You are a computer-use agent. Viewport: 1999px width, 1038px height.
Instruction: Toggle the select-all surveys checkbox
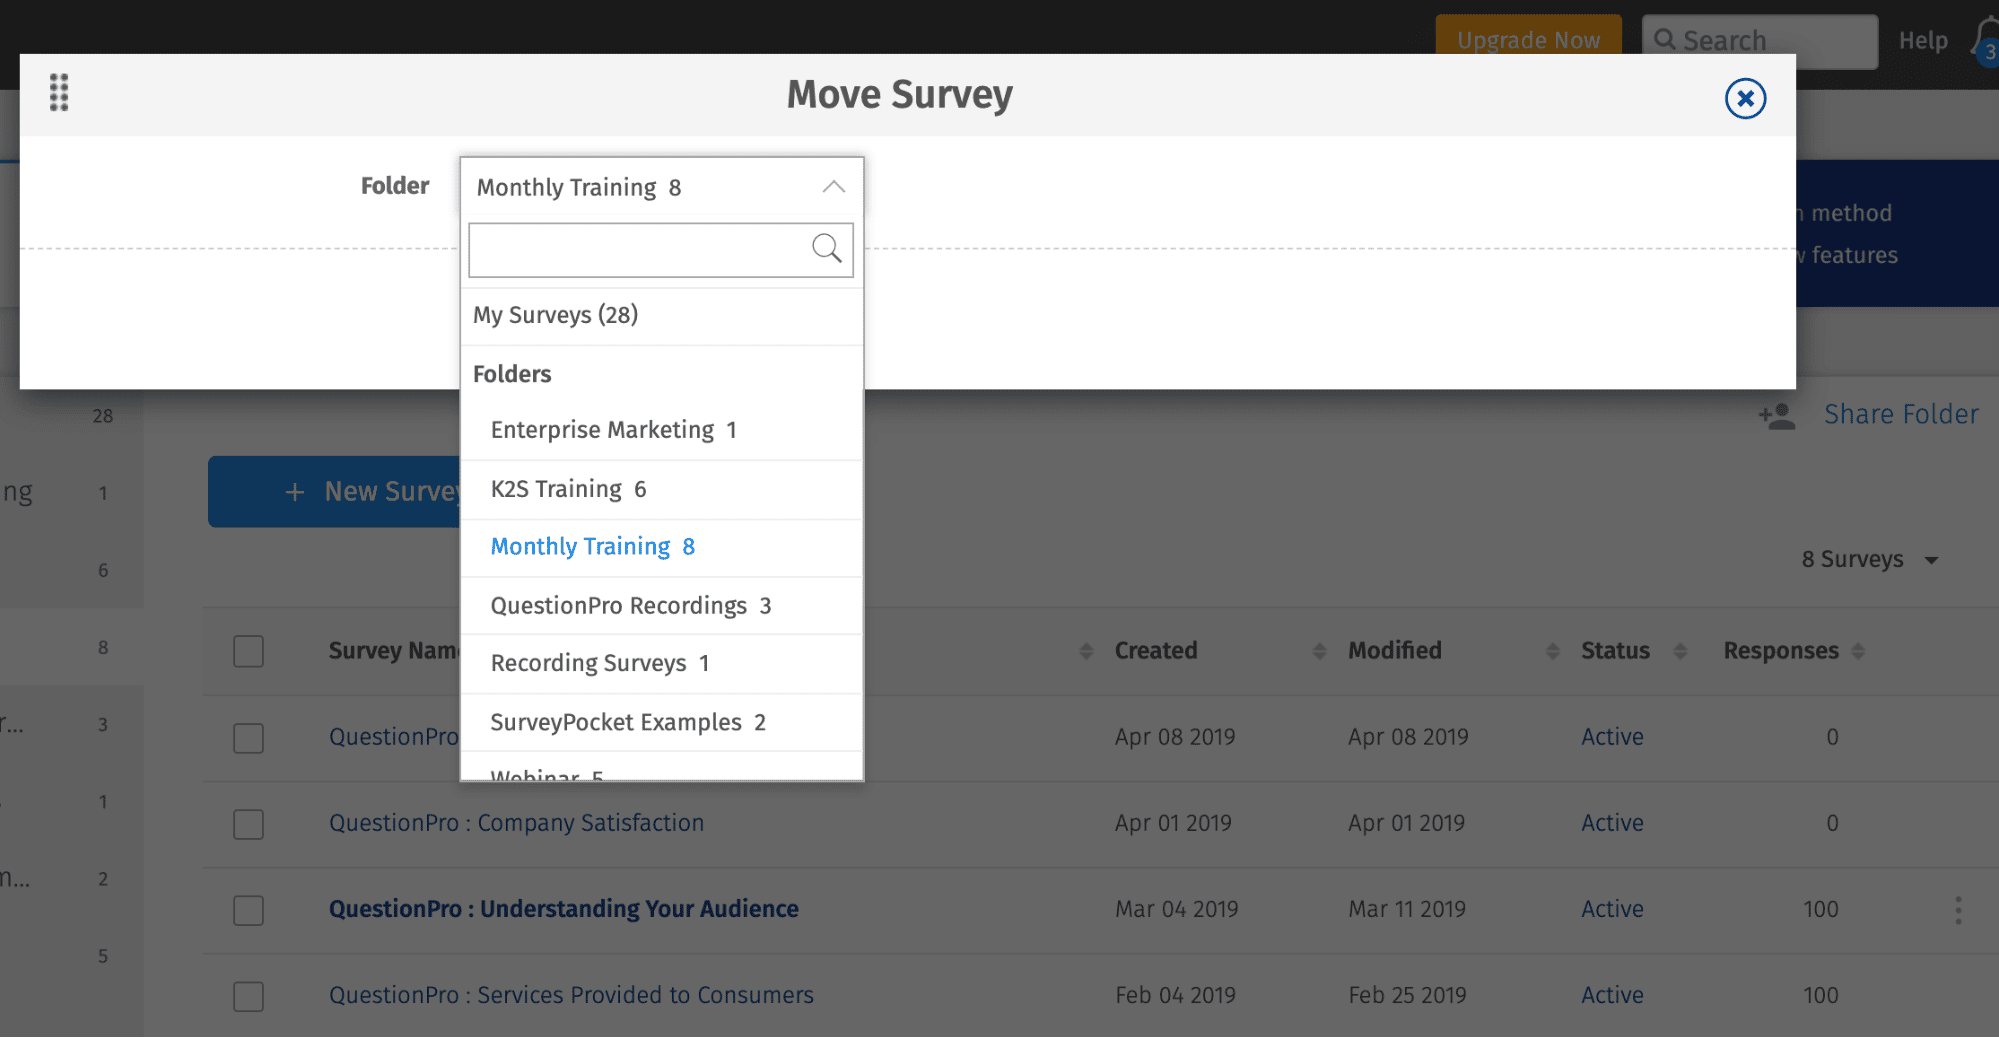(x=248, y=652)
